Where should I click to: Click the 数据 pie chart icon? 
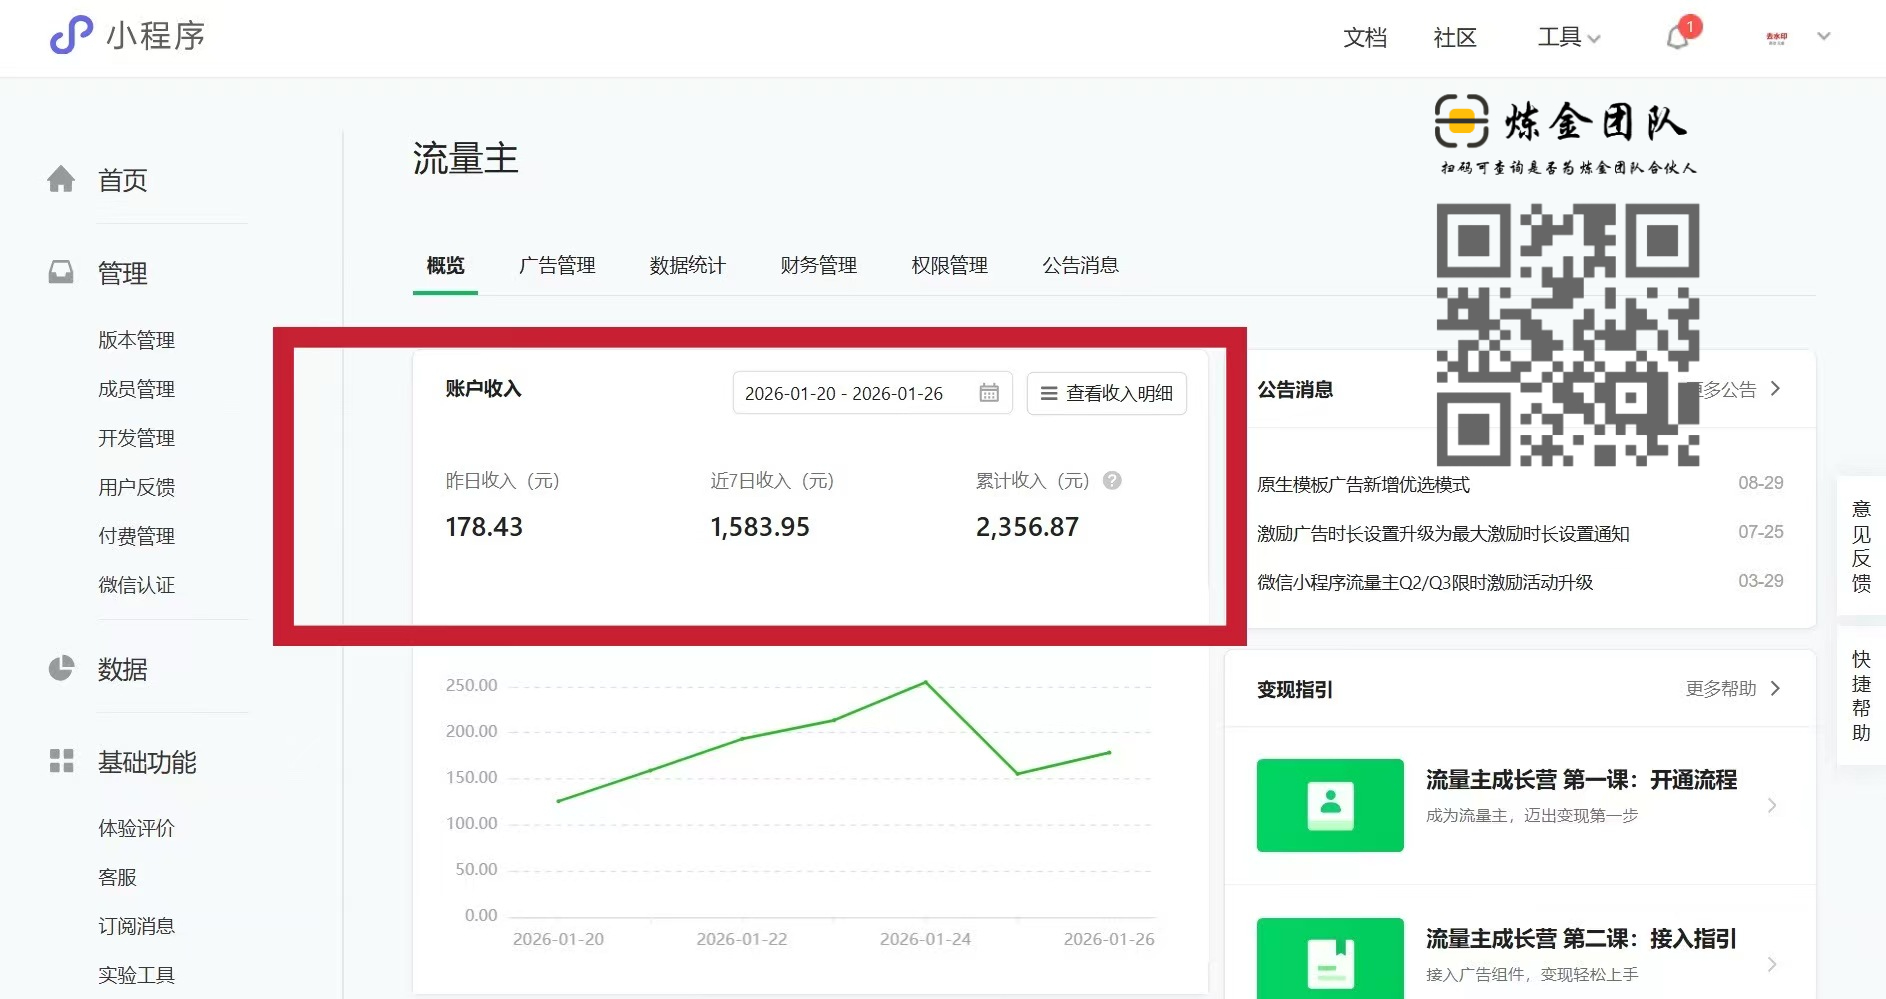tap(61, 668)
